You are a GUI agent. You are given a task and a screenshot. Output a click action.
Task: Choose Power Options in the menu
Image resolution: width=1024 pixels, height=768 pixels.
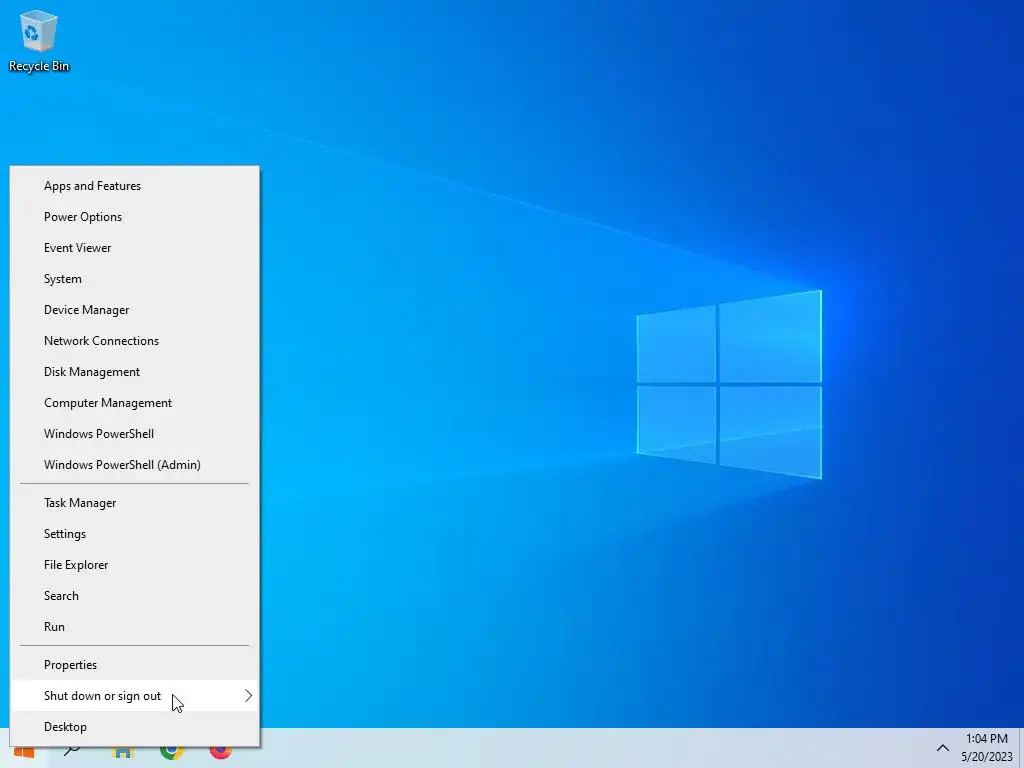tap(135, 217)
